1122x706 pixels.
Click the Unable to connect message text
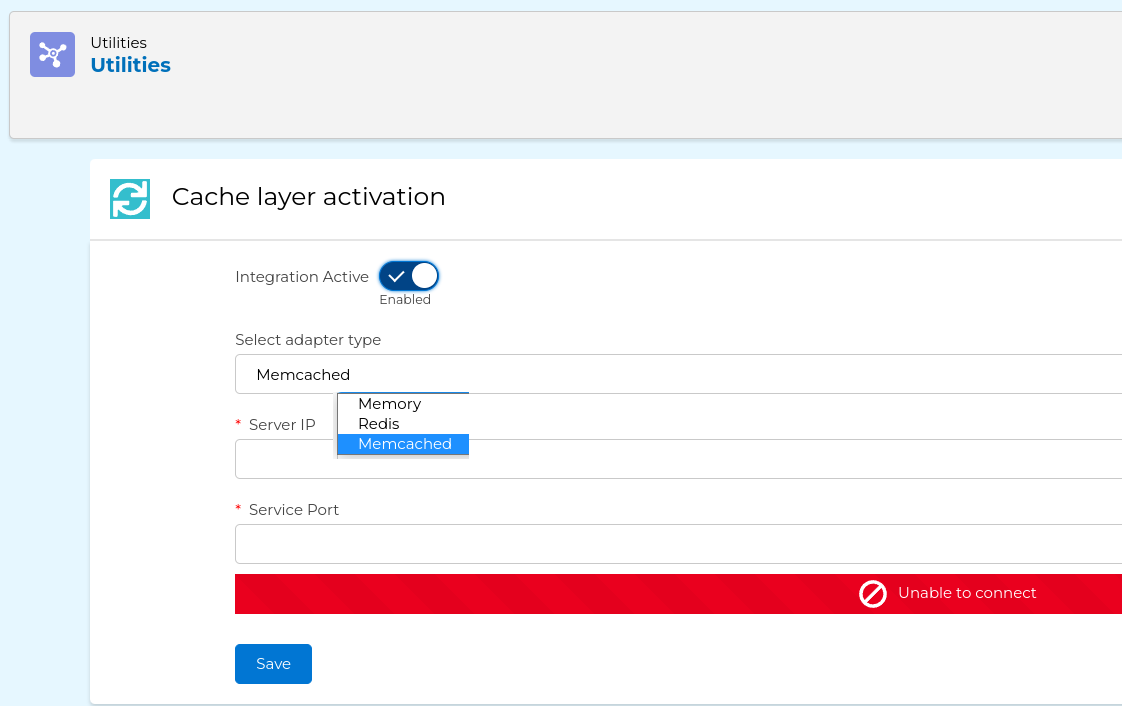[x=967, y=593]
